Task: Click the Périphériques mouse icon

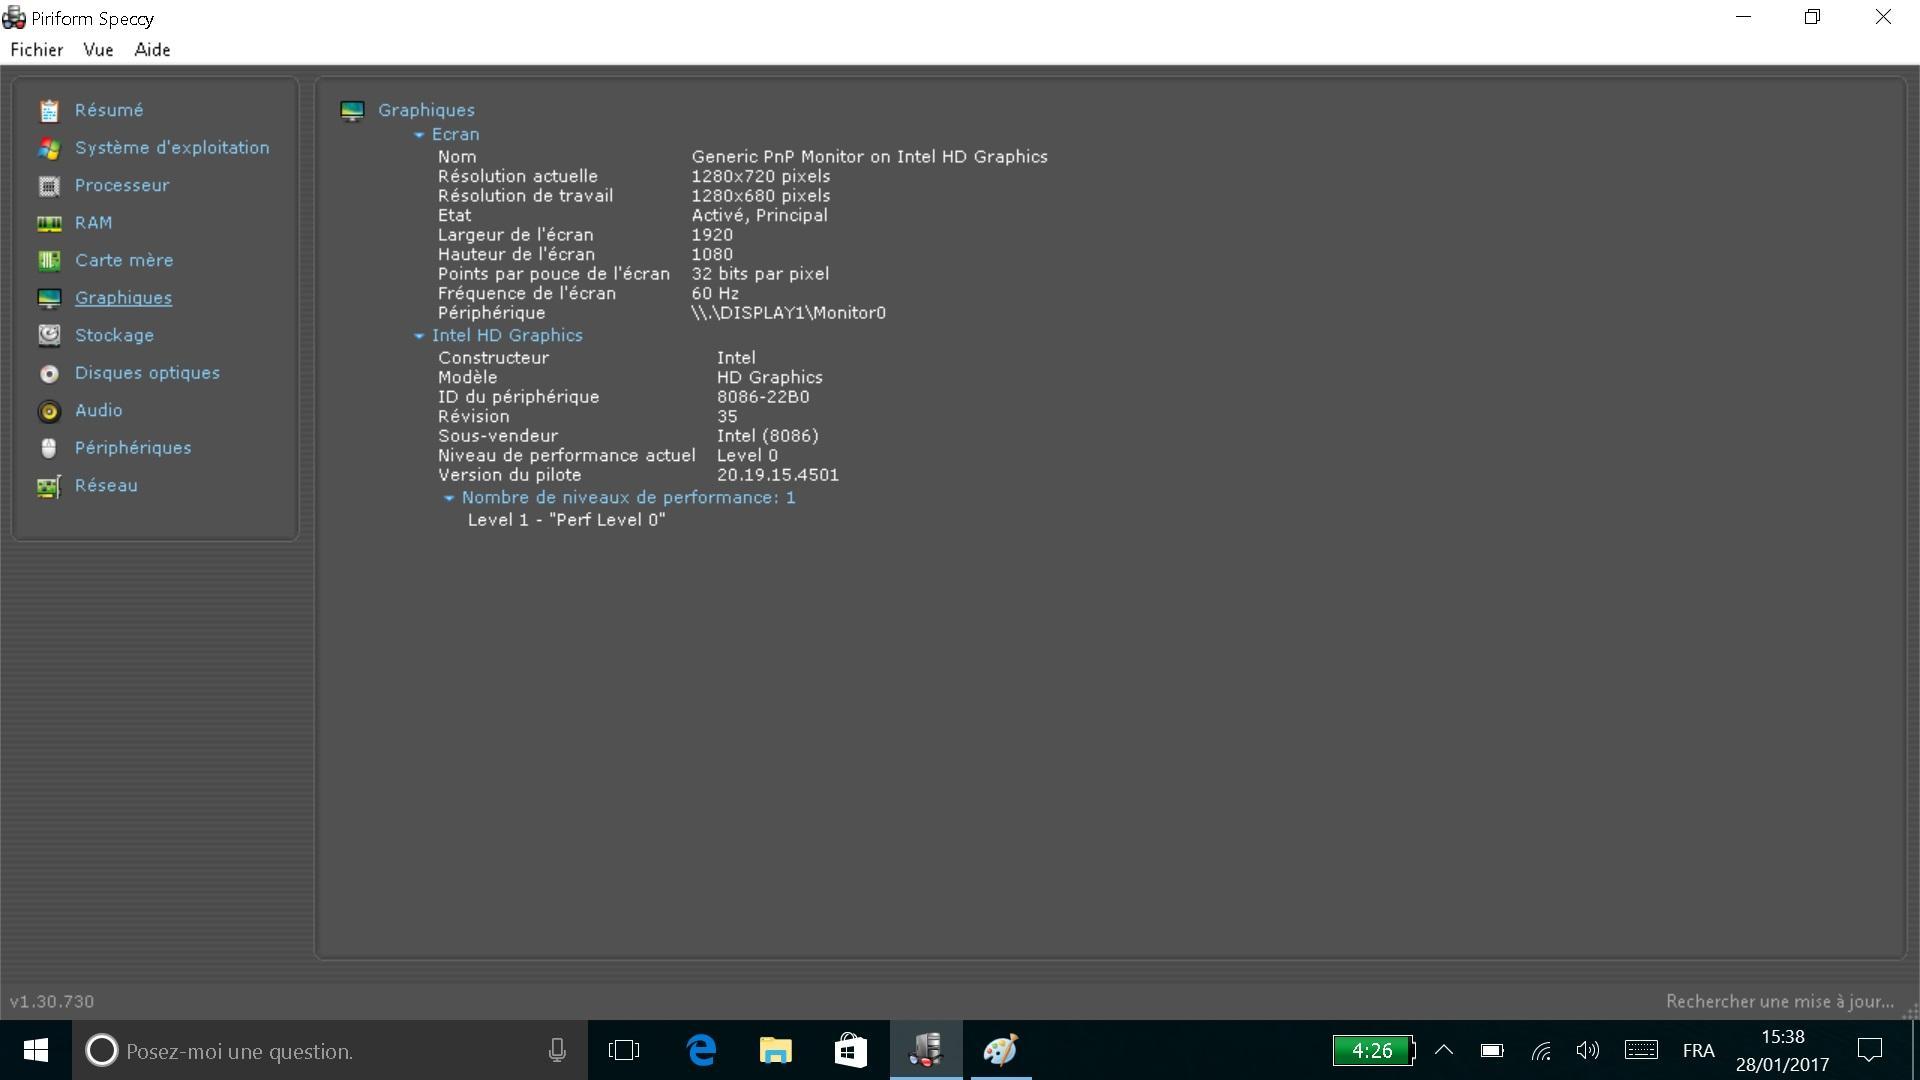Action: (49, 448)
